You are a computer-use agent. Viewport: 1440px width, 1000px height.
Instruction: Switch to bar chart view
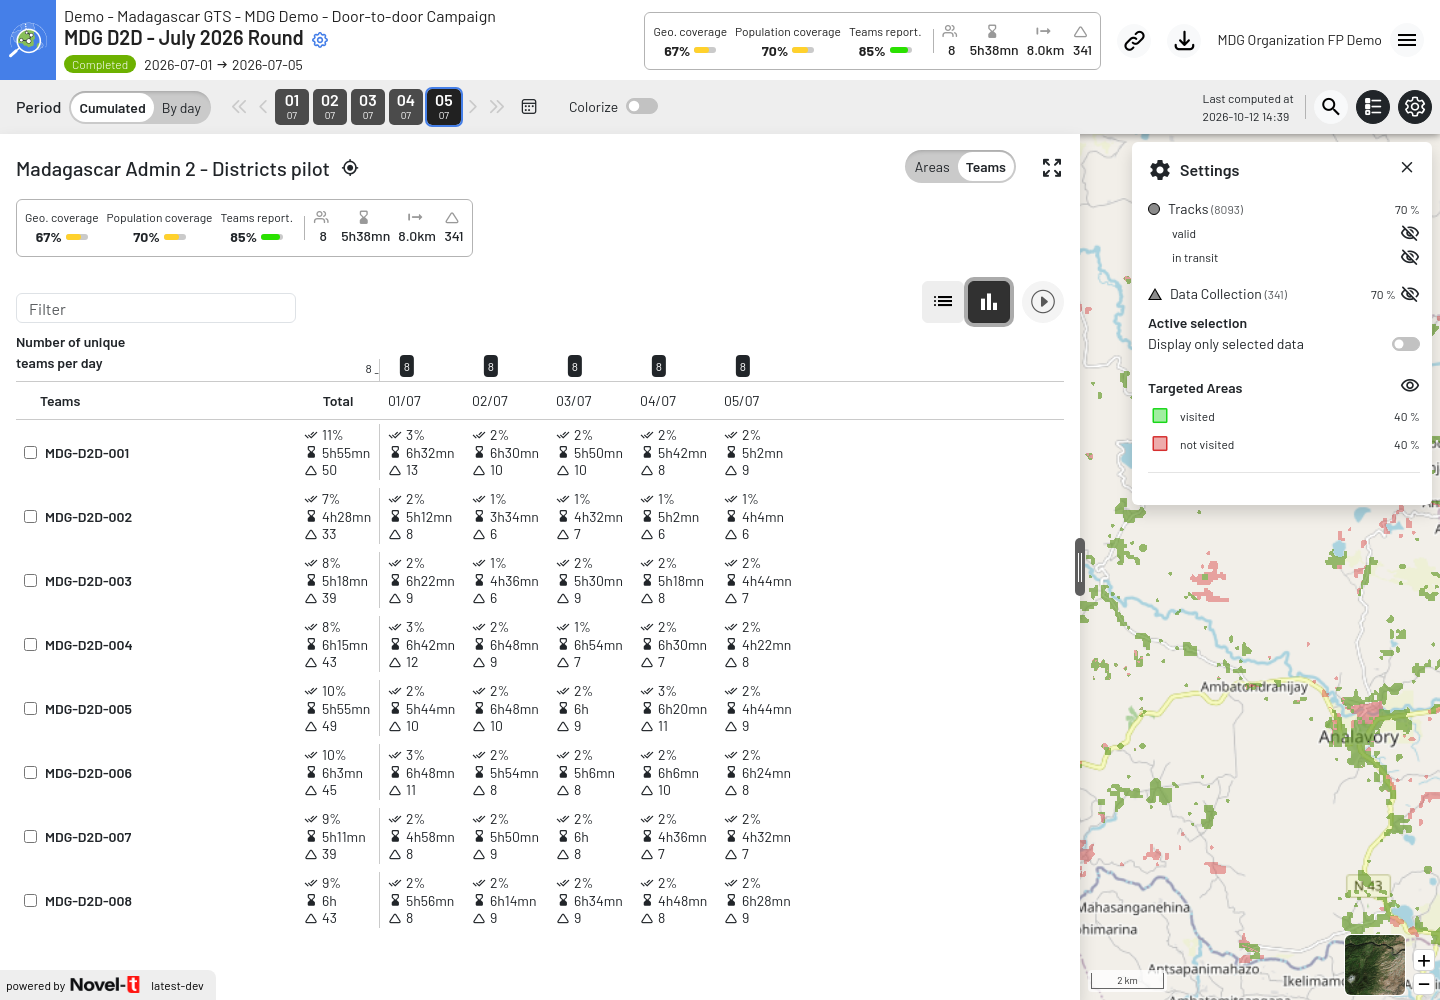(x=989, y=301)
